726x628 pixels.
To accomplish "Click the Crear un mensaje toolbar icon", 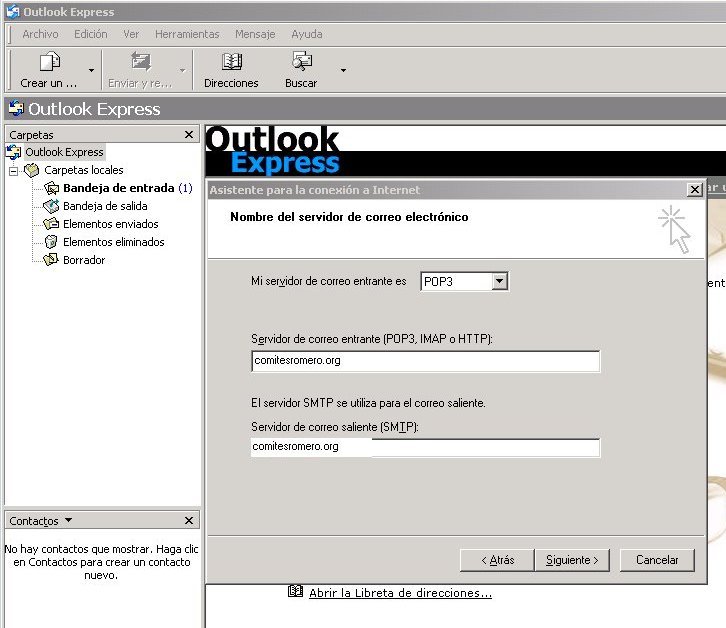I will tap(49, 62).
